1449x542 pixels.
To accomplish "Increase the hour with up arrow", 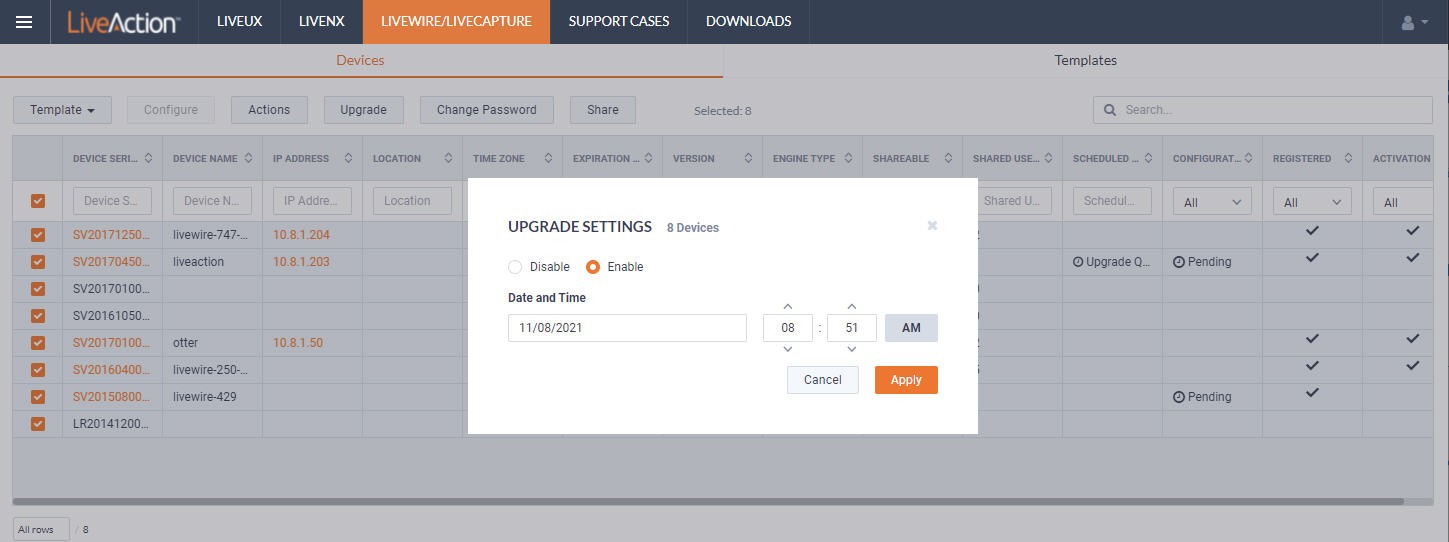I will pos(788,306).
